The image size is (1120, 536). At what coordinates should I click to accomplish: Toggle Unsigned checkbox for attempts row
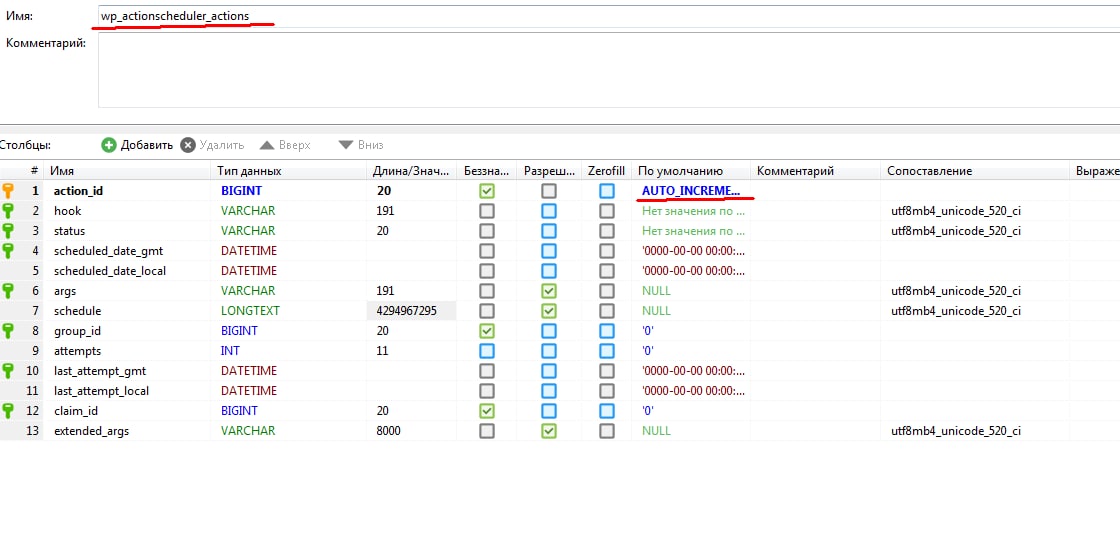(x=486, y=351)
